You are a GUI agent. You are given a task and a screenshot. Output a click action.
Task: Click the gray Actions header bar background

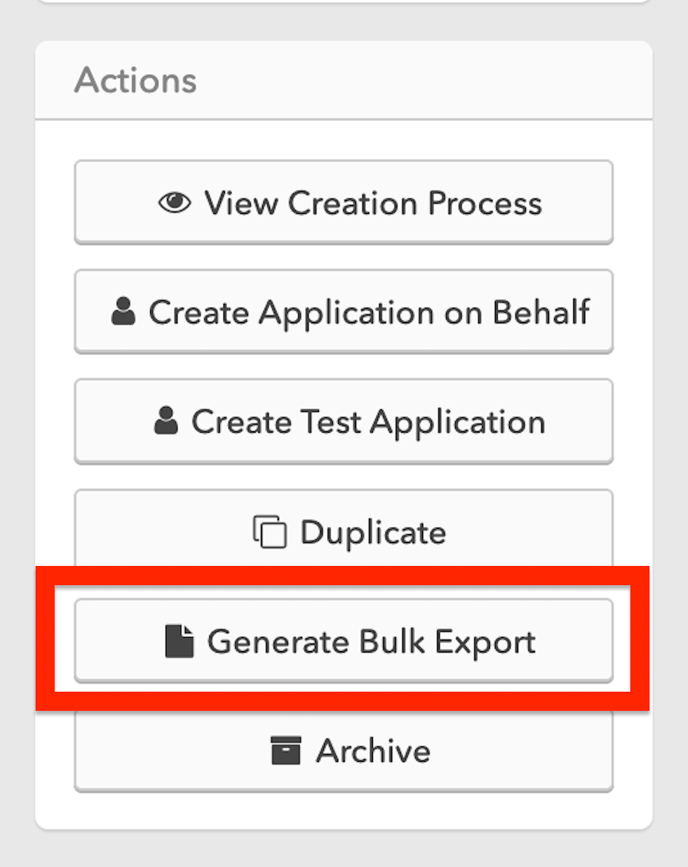point(420,81)
